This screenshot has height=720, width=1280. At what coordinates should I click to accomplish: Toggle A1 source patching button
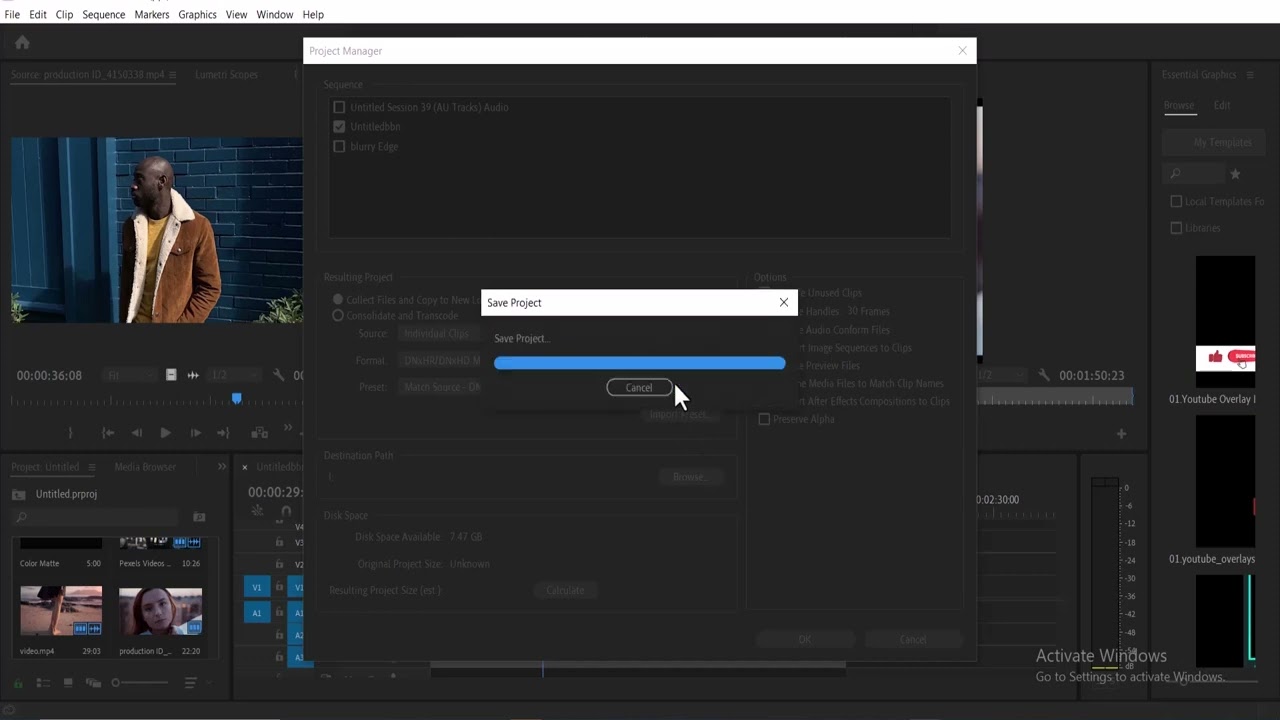point(257,613)
